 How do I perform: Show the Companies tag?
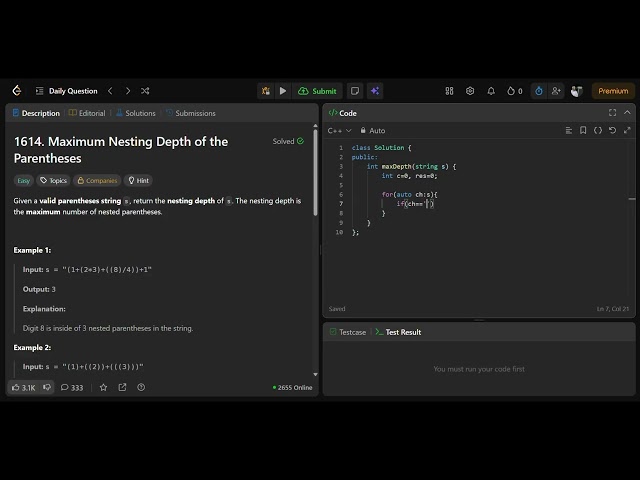[97, 180]
